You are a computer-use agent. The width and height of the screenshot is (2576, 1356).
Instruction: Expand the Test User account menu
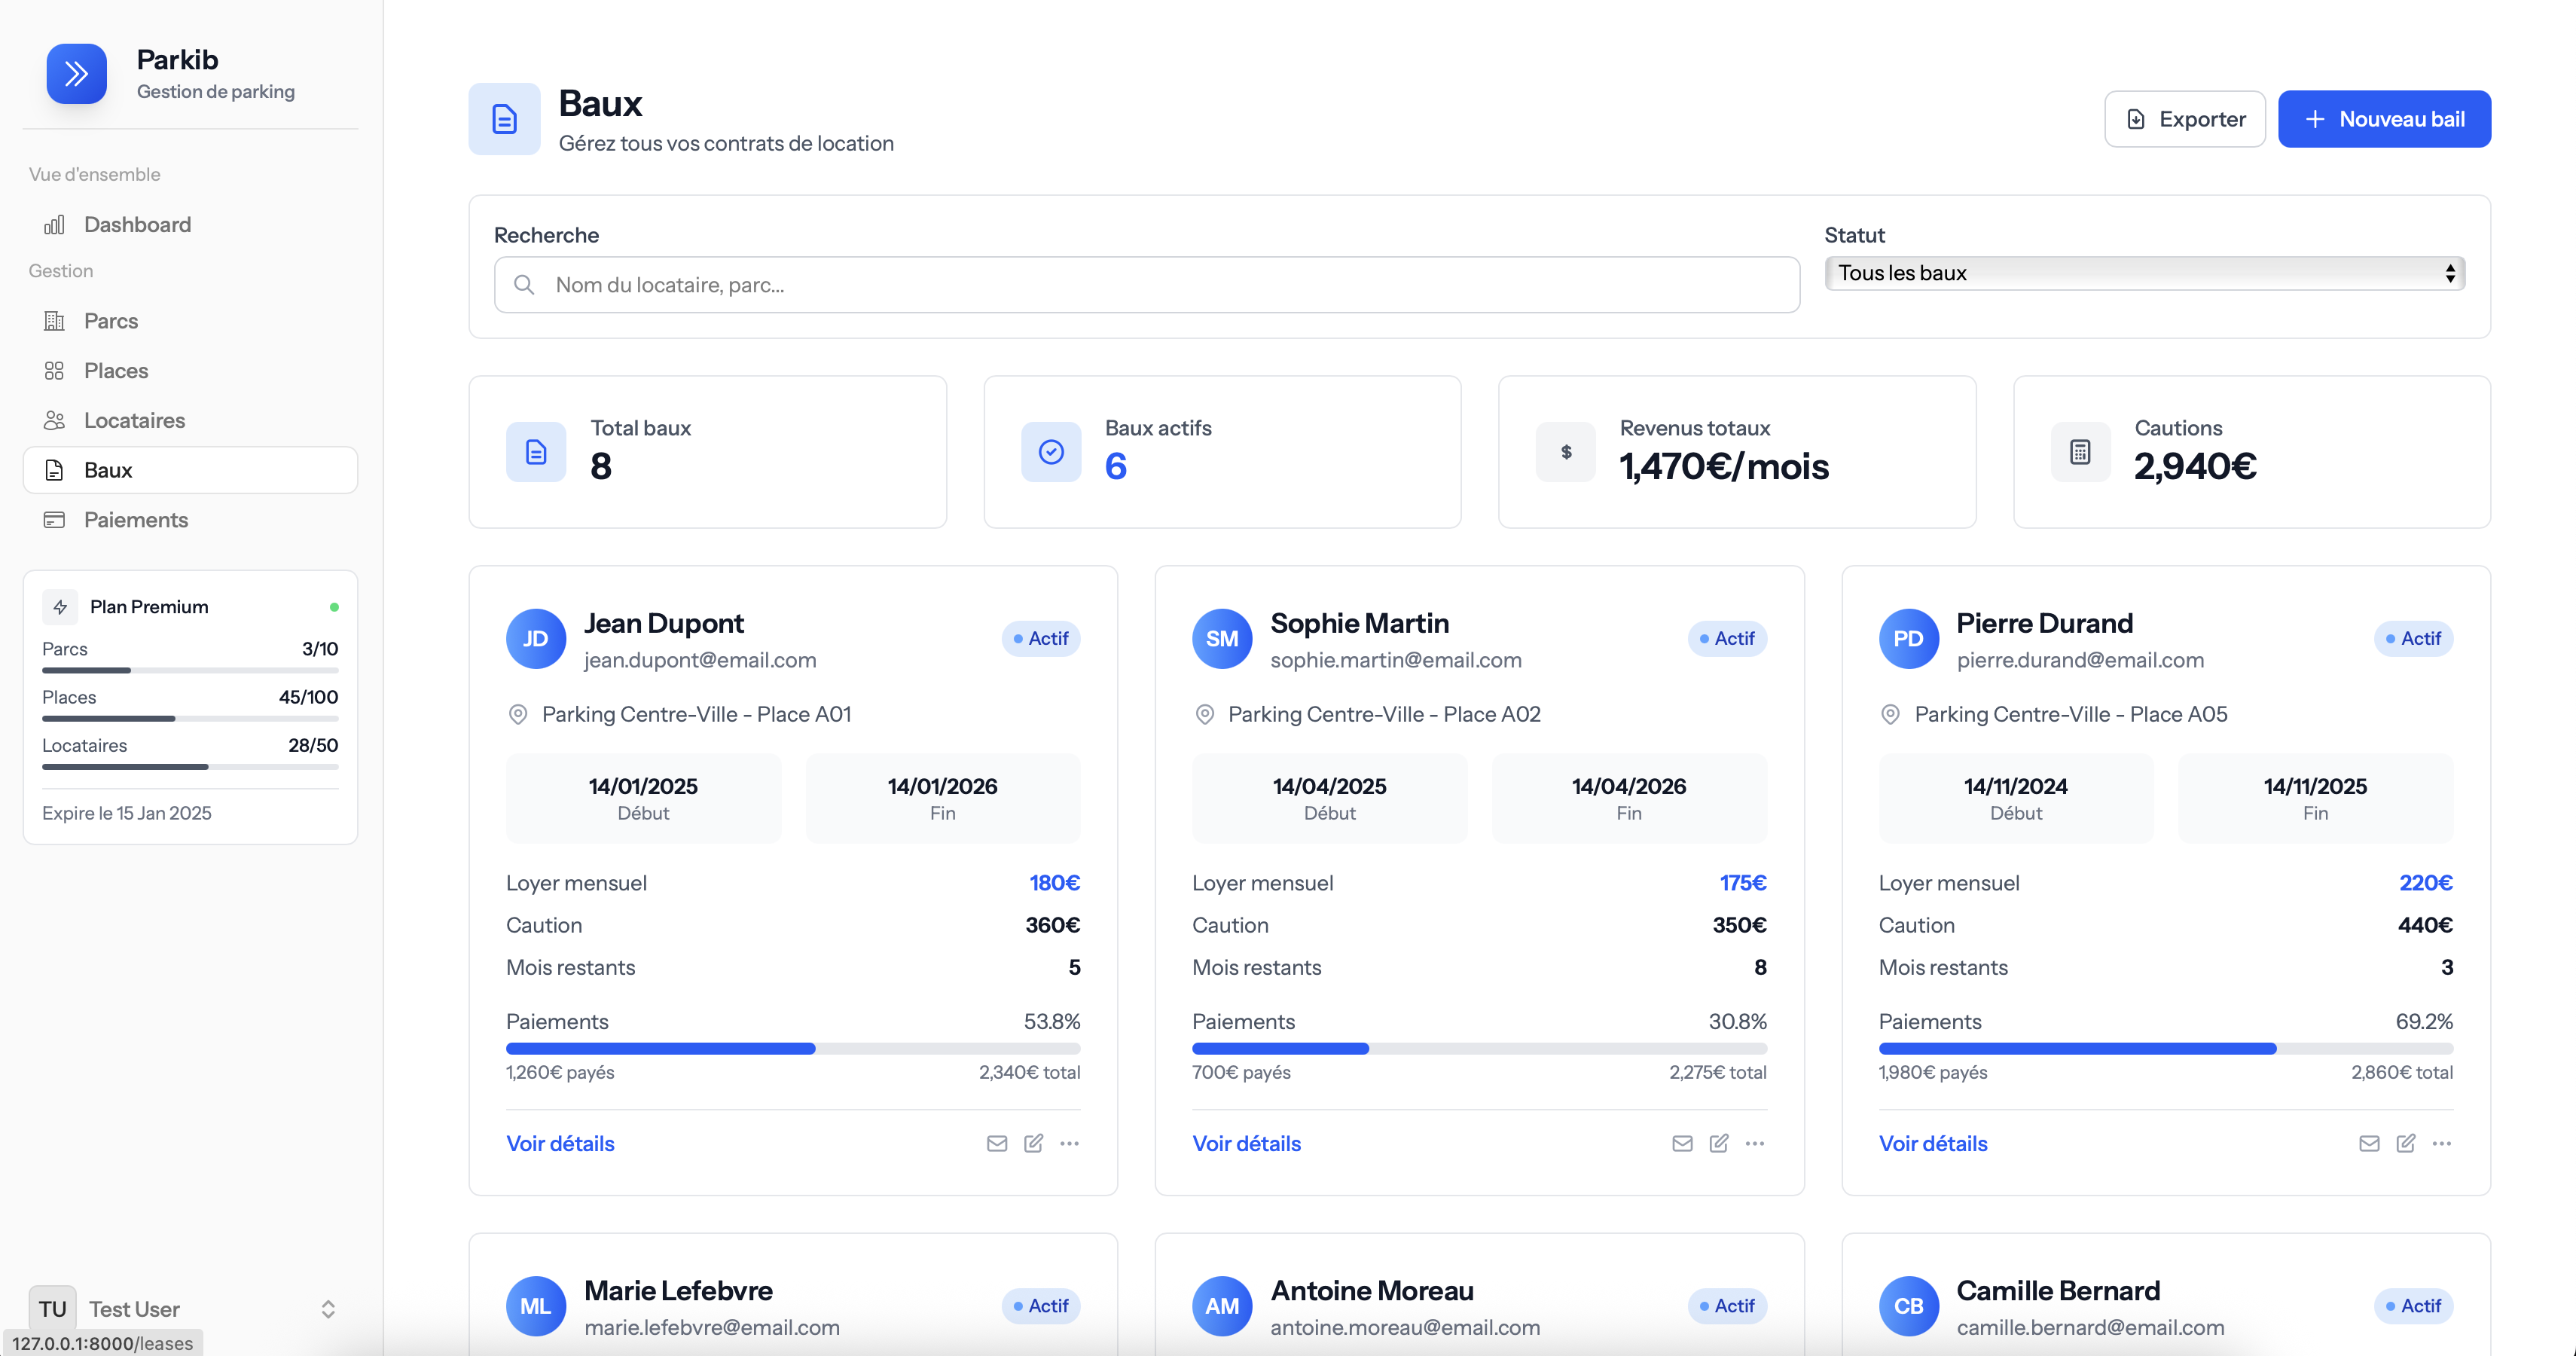[327, 1309]
